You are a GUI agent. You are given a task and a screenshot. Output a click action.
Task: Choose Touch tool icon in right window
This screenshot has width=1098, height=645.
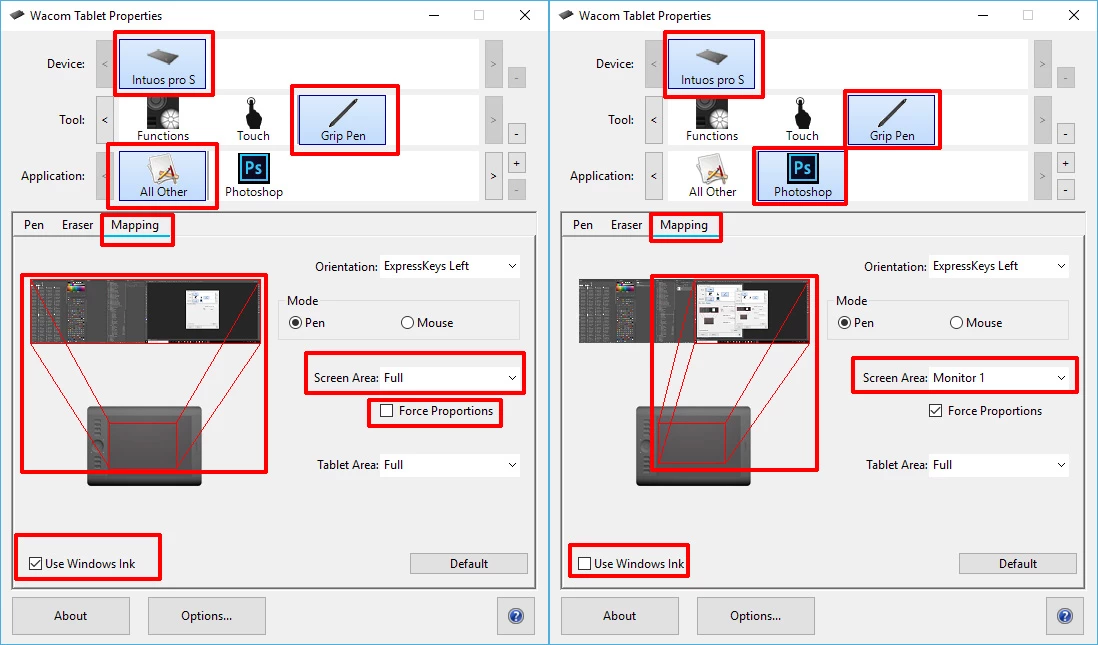click(x=802, y=119)
